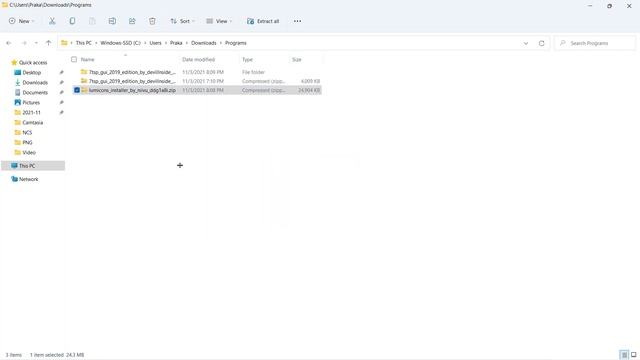Go forward with the right arrow
Viewport: 640px width, 360px height.
coord(24,43)
